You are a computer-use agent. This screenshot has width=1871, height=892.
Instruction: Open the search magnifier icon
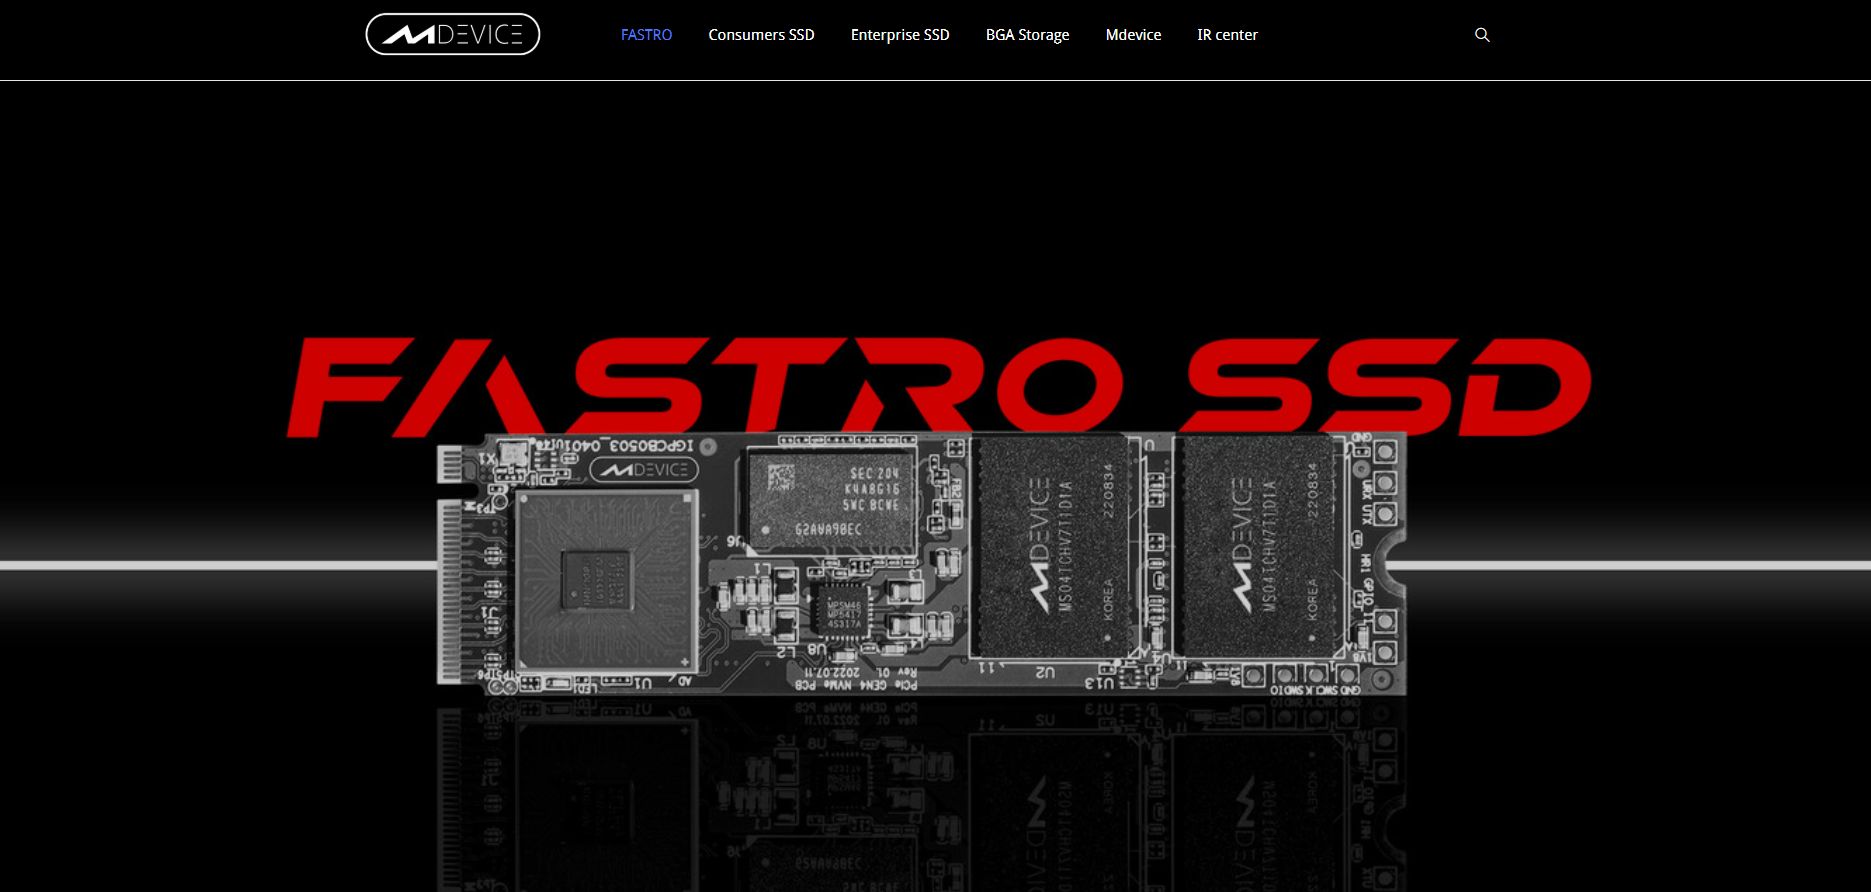click(1482, 35)
